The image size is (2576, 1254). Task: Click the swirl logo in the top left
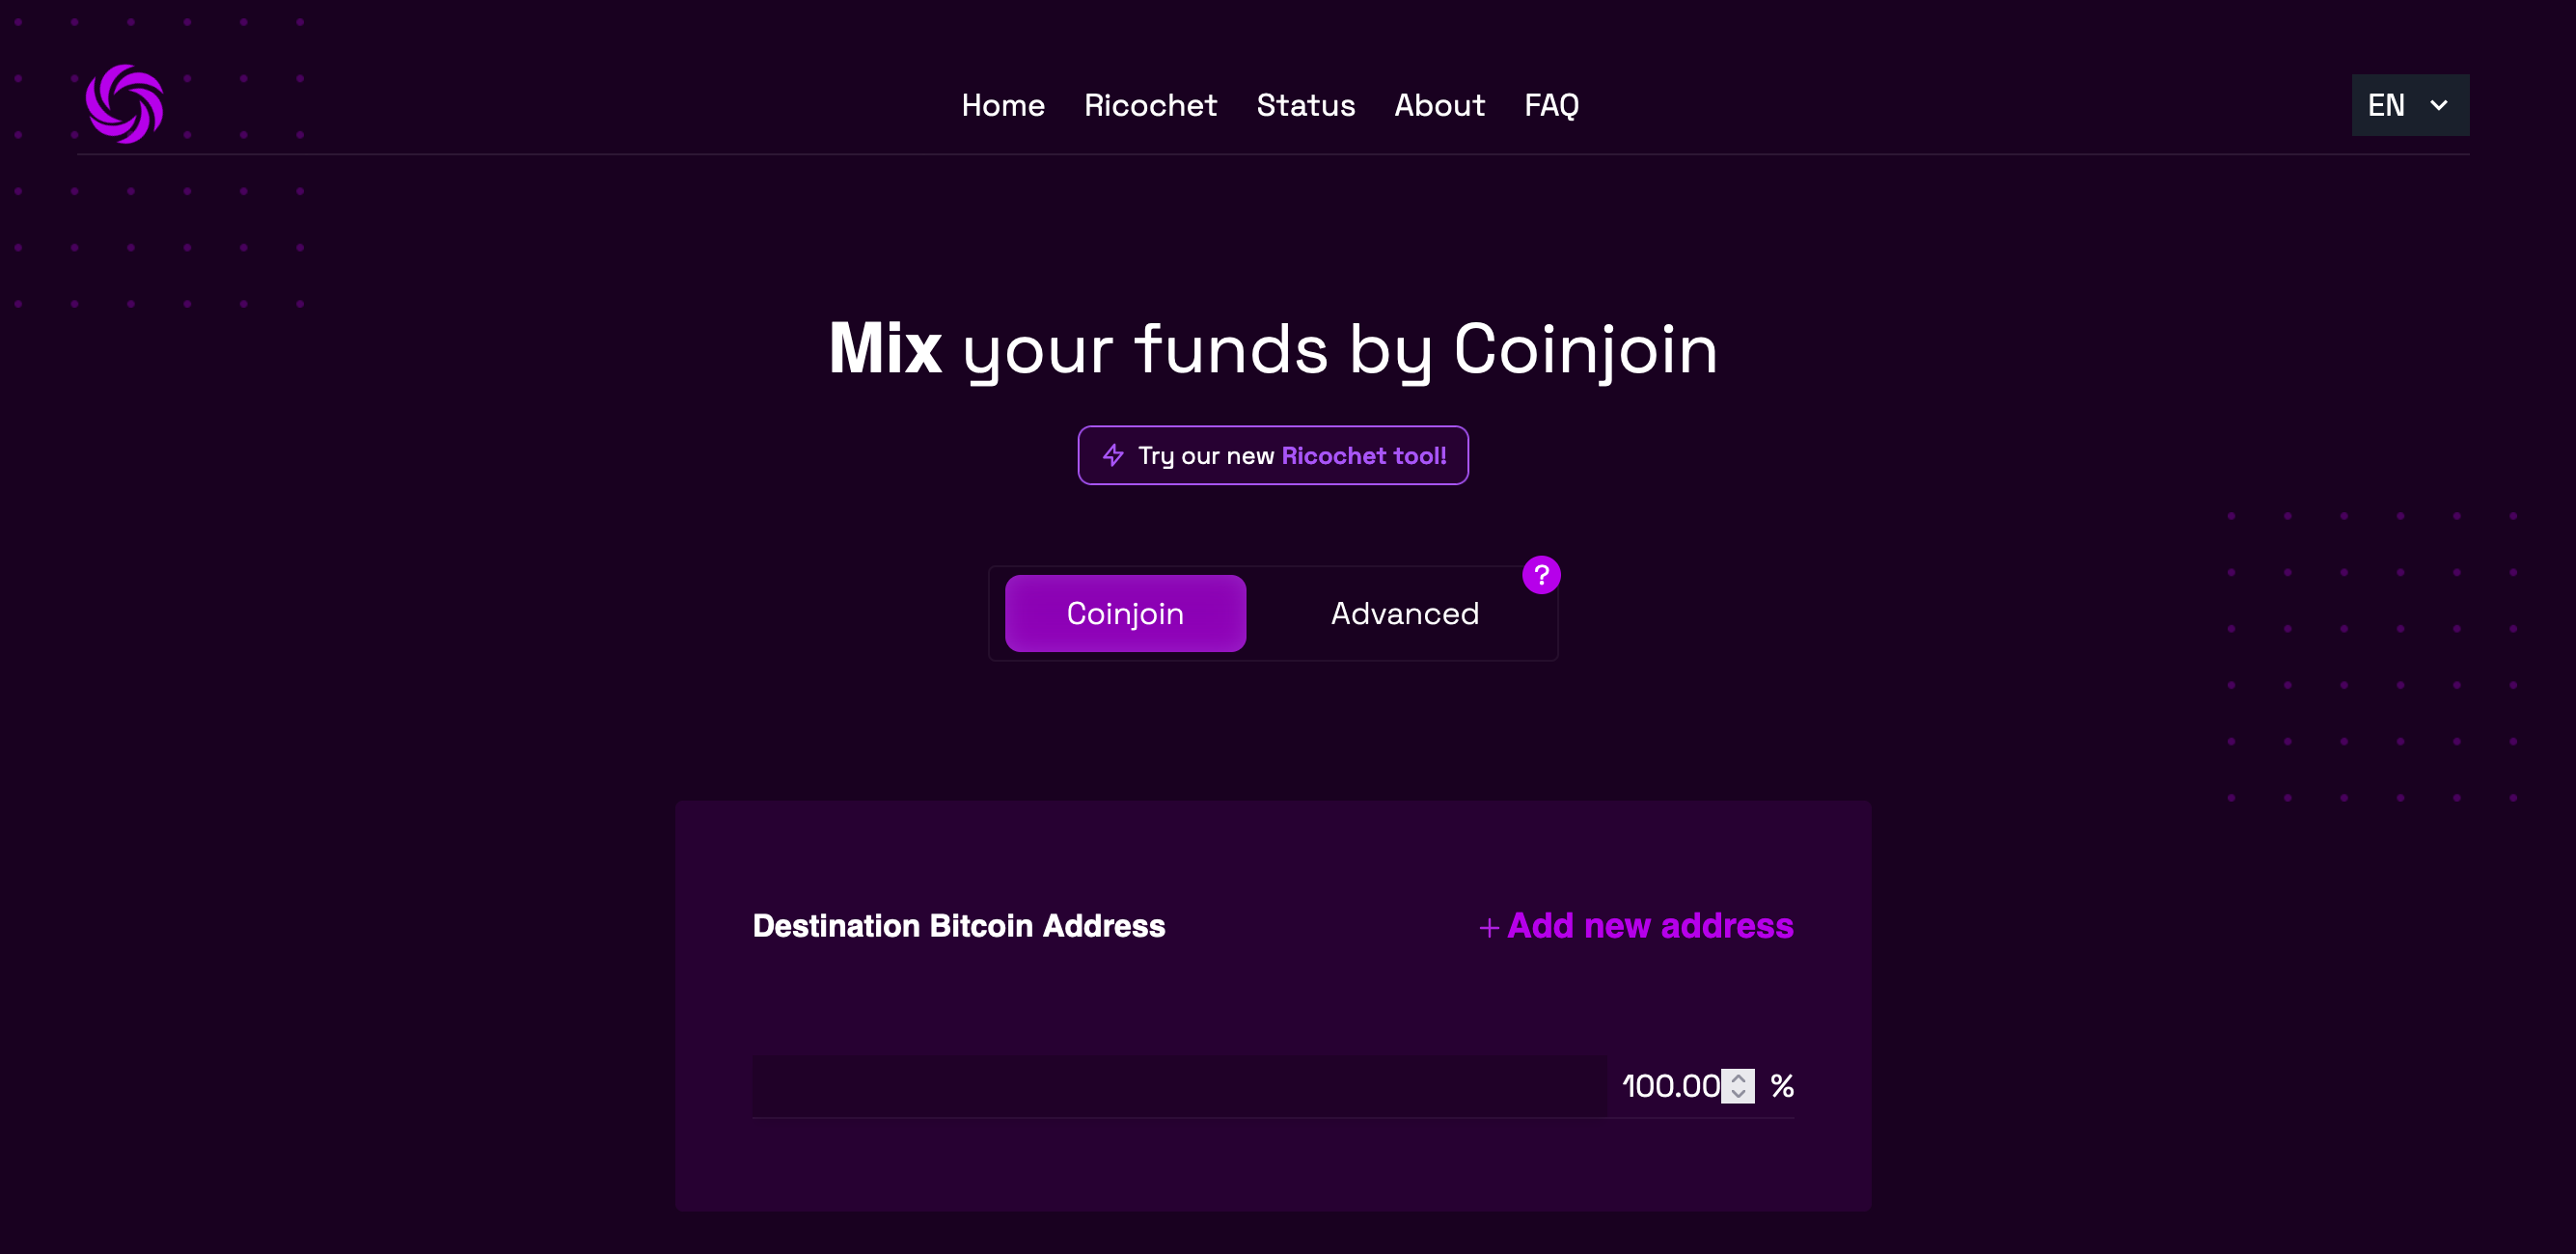pyautogui.click(x=124, y=104)
